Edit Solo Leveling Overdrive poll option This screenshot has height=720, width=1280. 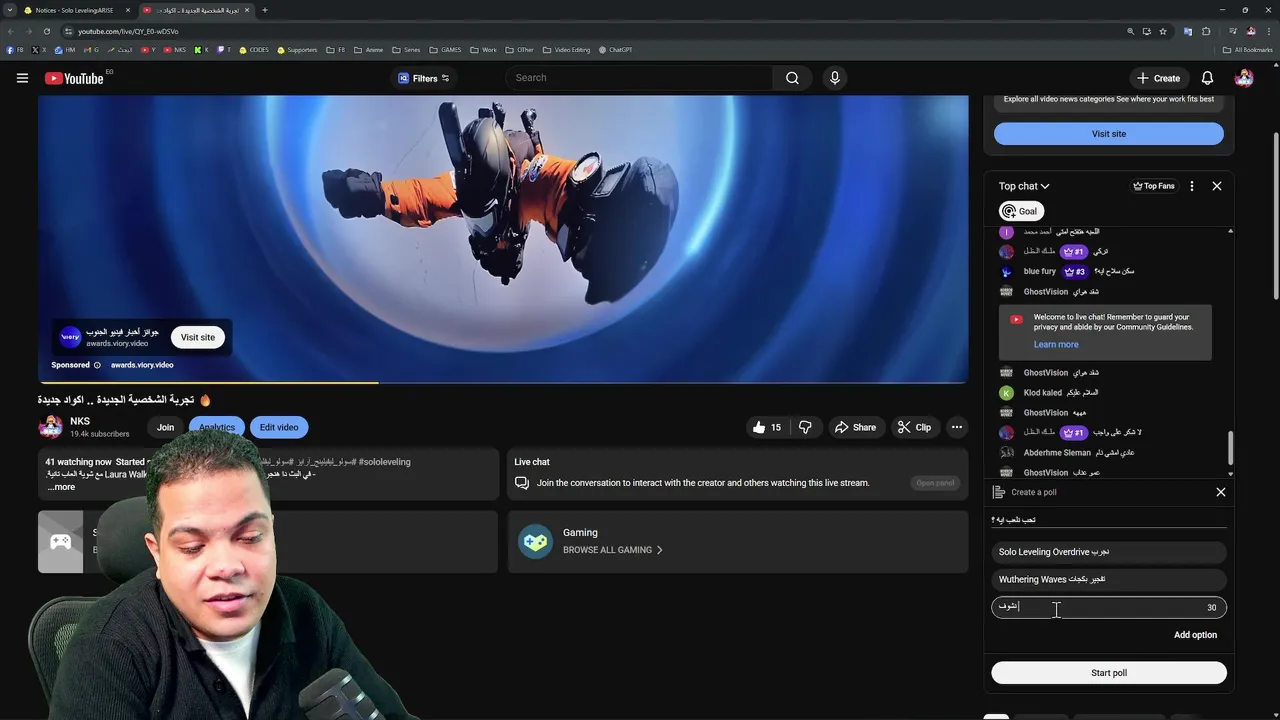tap(1109, 552)
